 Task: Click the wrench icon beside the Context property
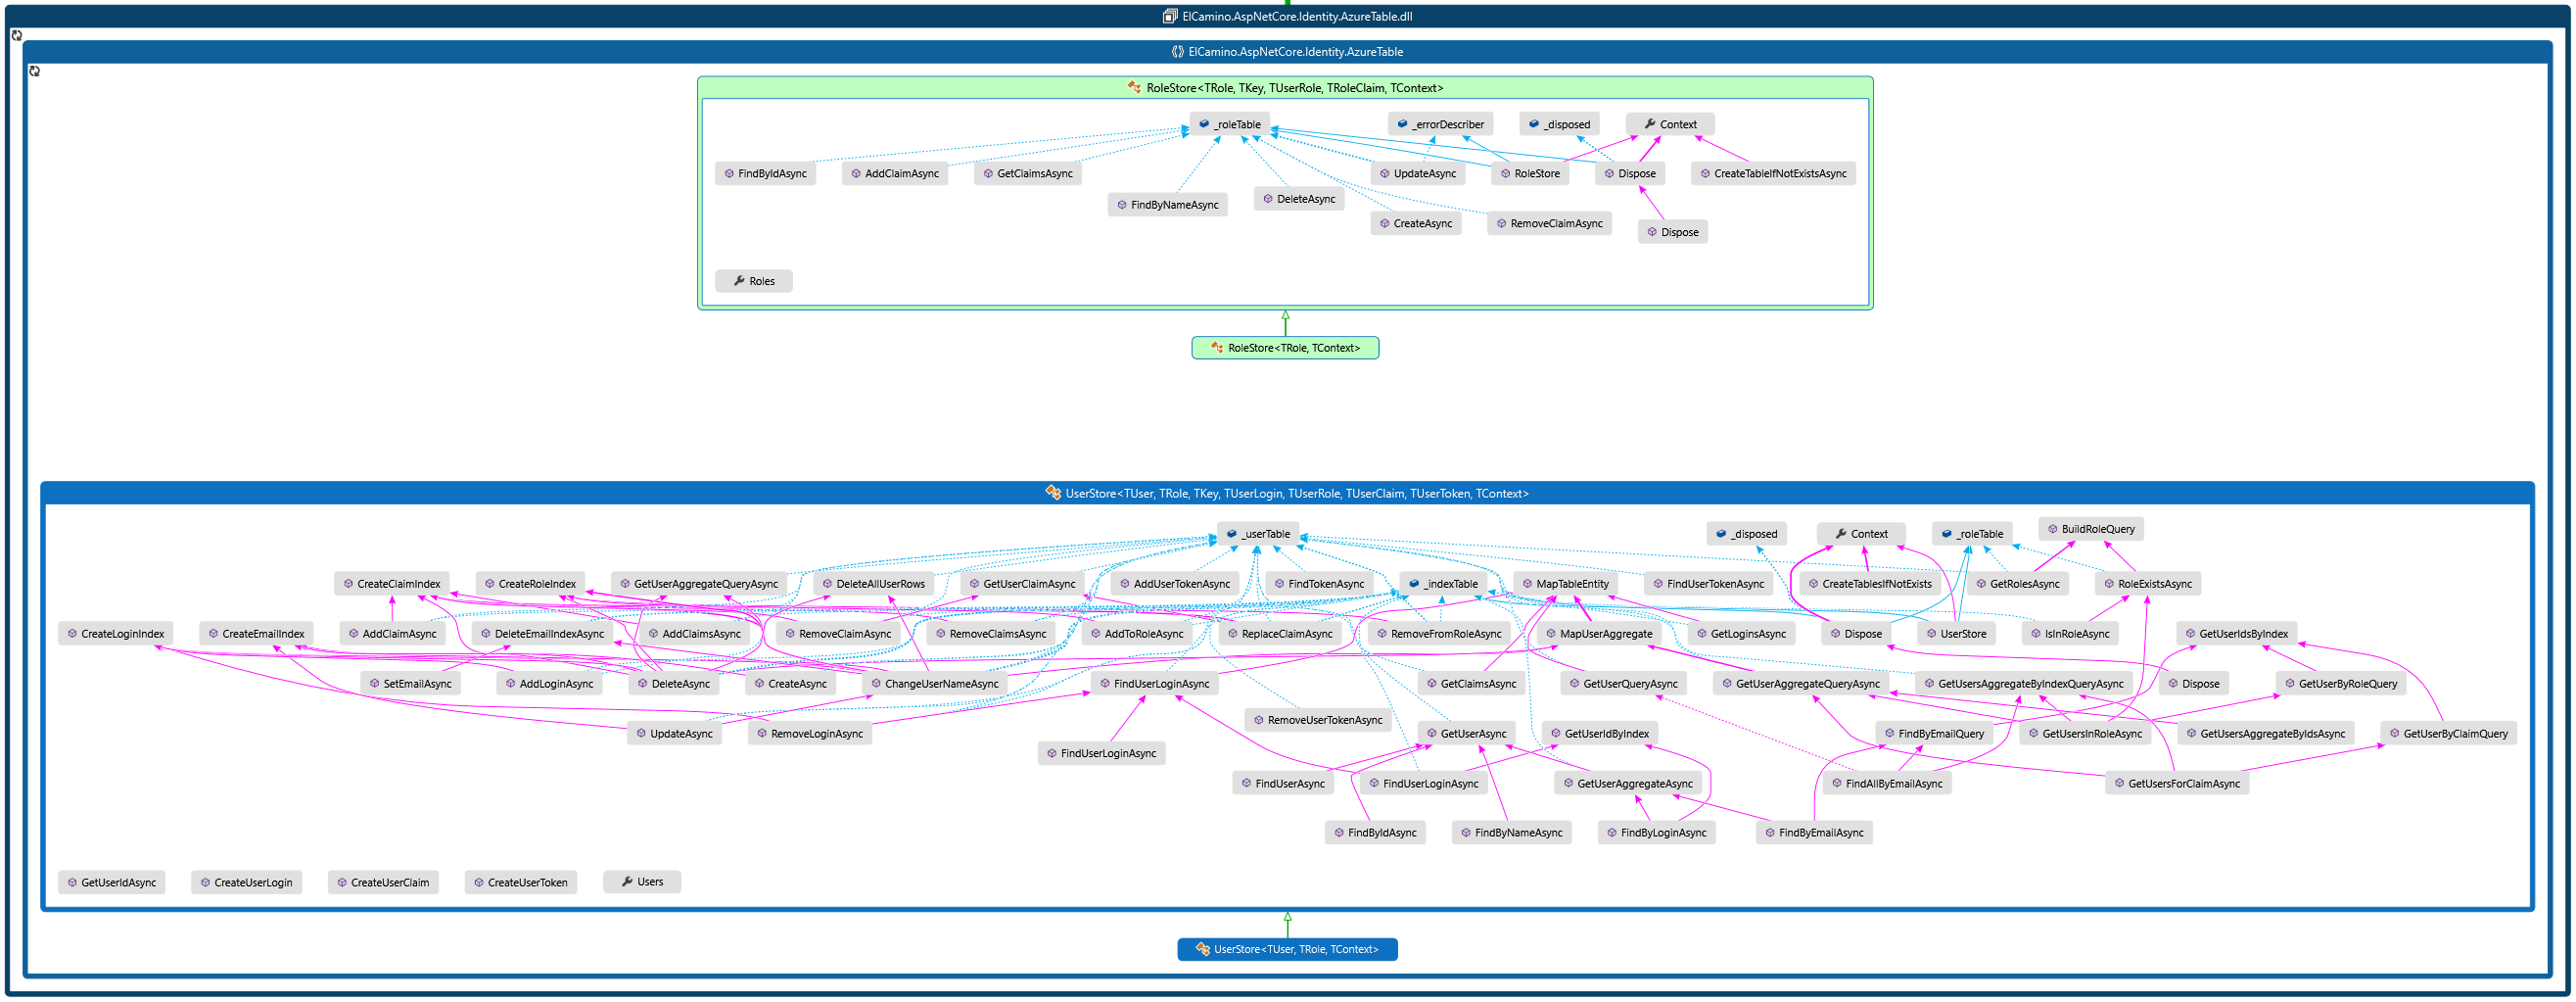(x=1652, y=124)
